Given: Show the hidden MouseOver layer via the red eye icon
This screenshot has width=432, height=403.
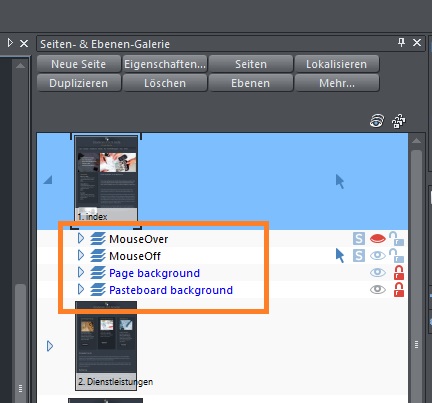Looking at the screenshot, I should (378, 239).
